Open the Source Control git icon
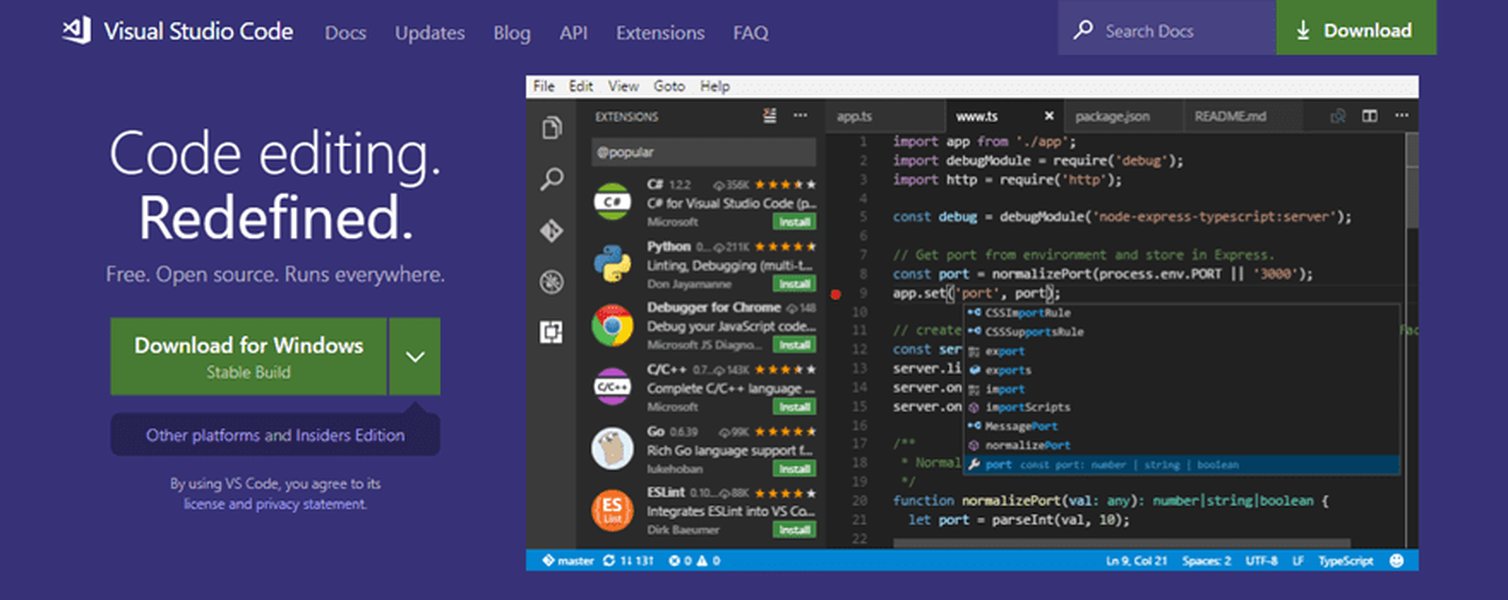This screenshot has width=1508, height=600. pos(551,231)
